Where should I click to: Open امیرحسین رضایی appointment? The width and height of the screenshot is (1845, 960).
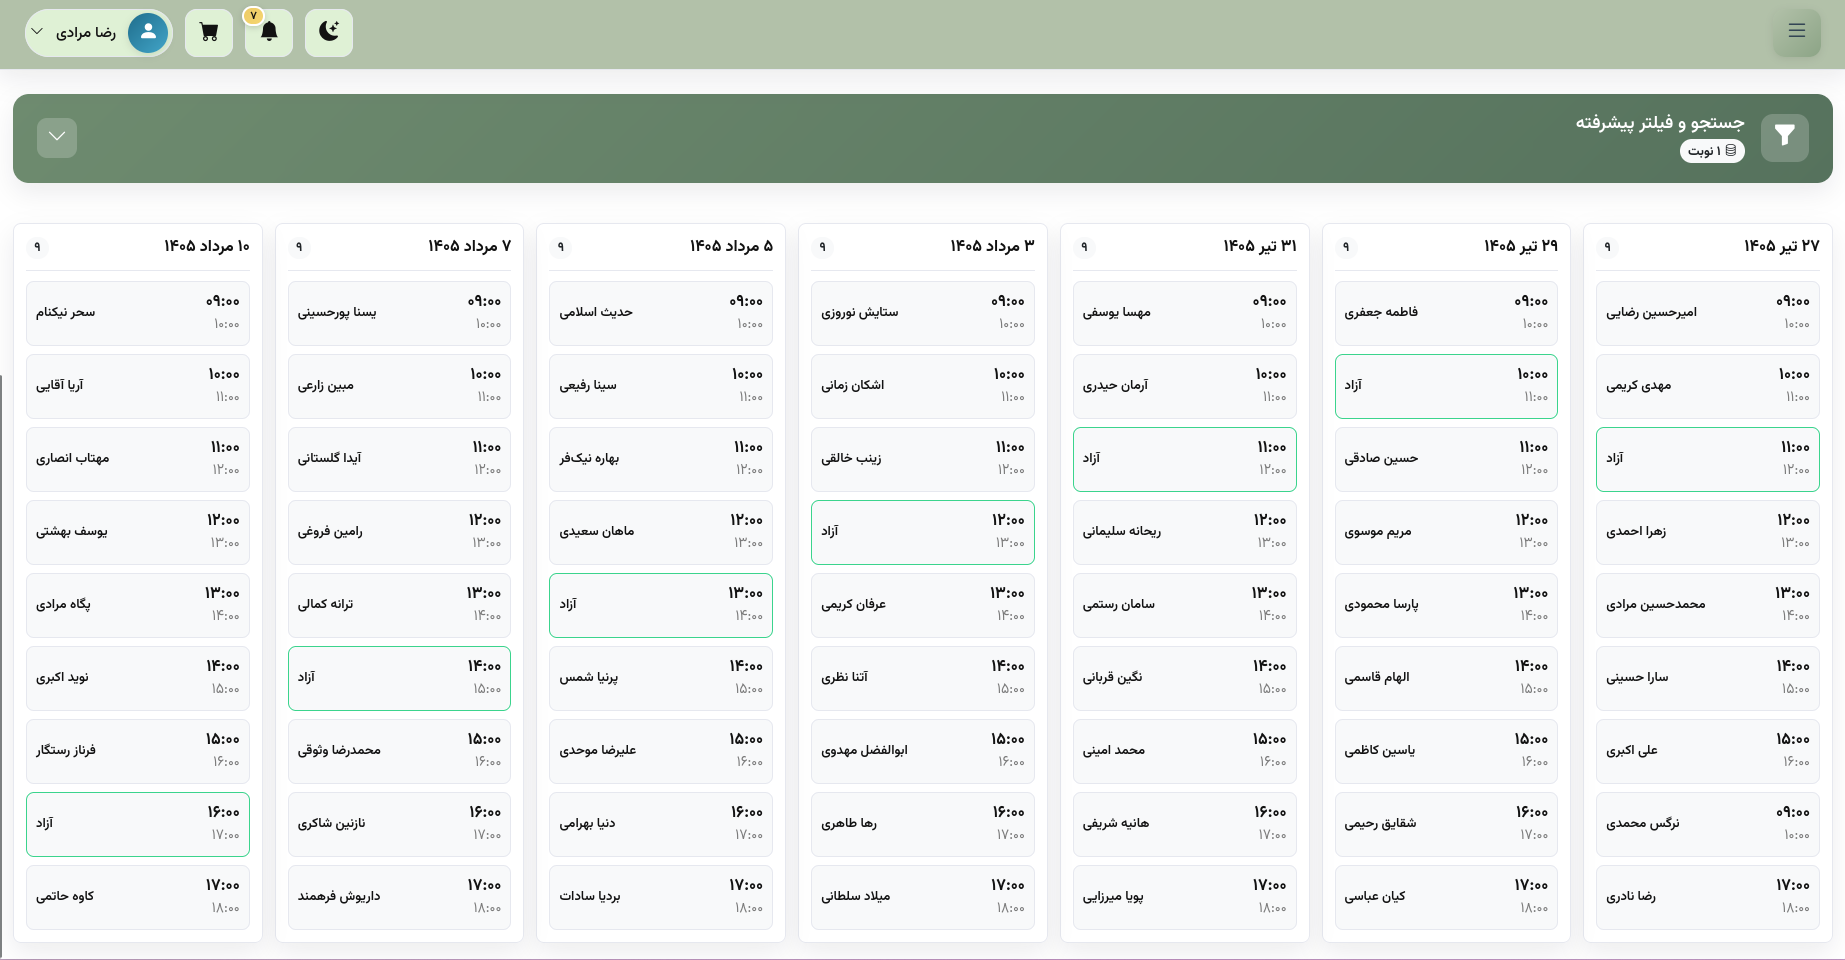(x=1708, y=313)
